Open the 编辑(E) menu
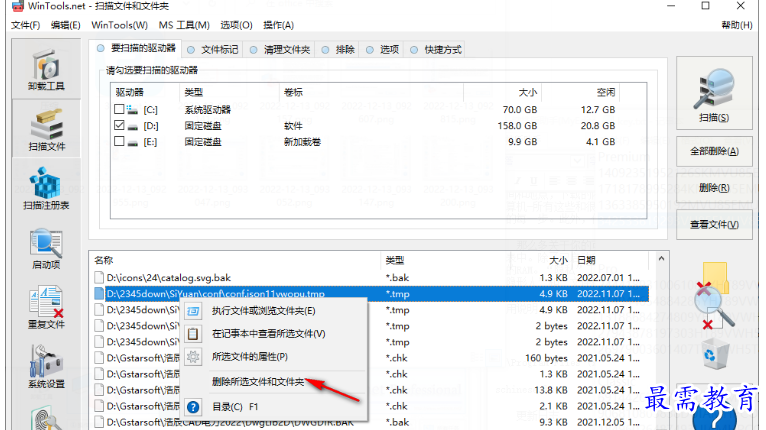766x430 pixels. click(x=65, y=25)
